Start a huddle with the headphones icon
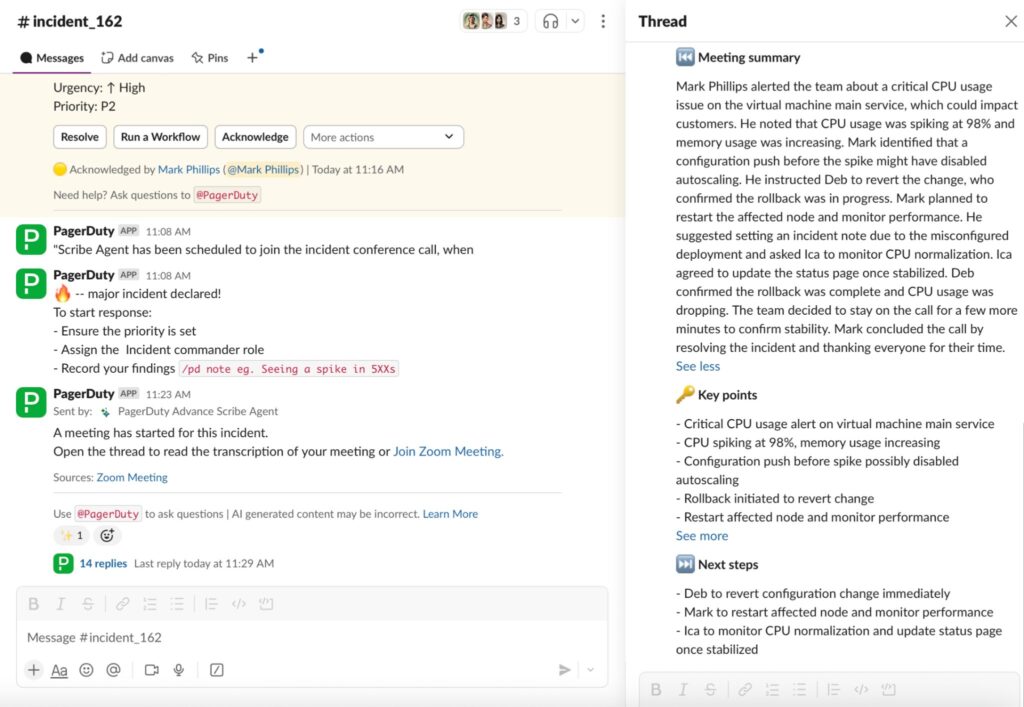This screenshot has width=1024, height=707. 550,21
